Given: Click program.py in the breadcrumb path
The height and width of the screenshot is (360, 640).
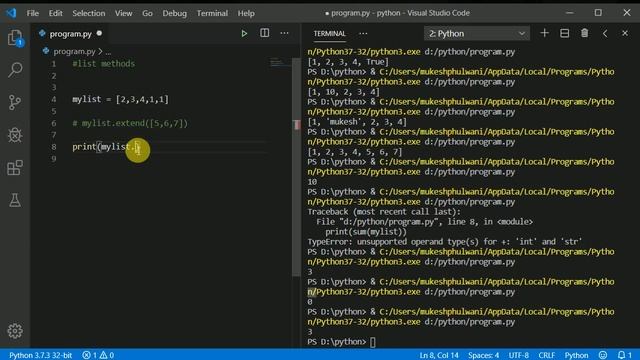Looking at the screenshot, I should click(74, 51).
